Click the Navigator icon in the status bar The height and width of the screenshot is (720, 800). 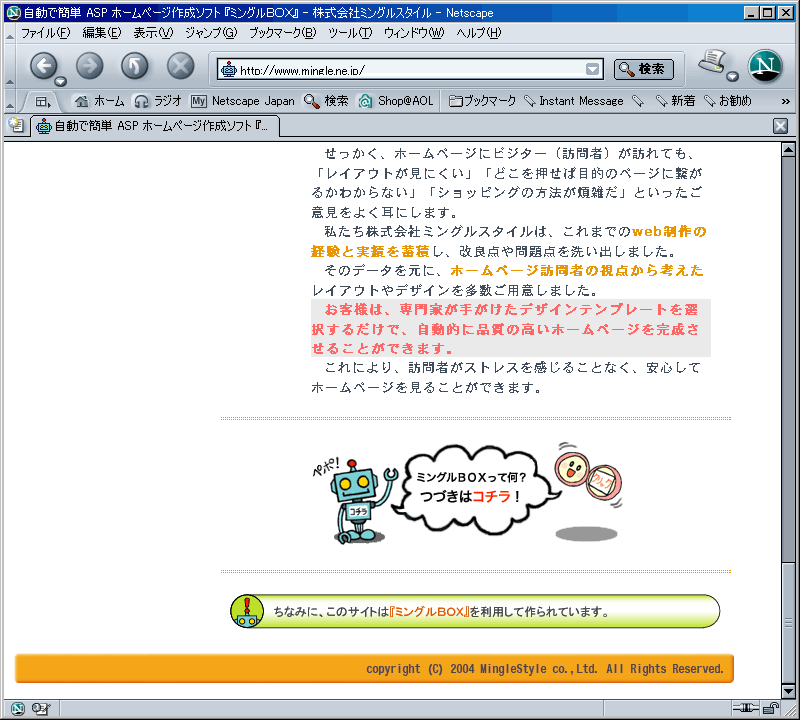point(17,708)
